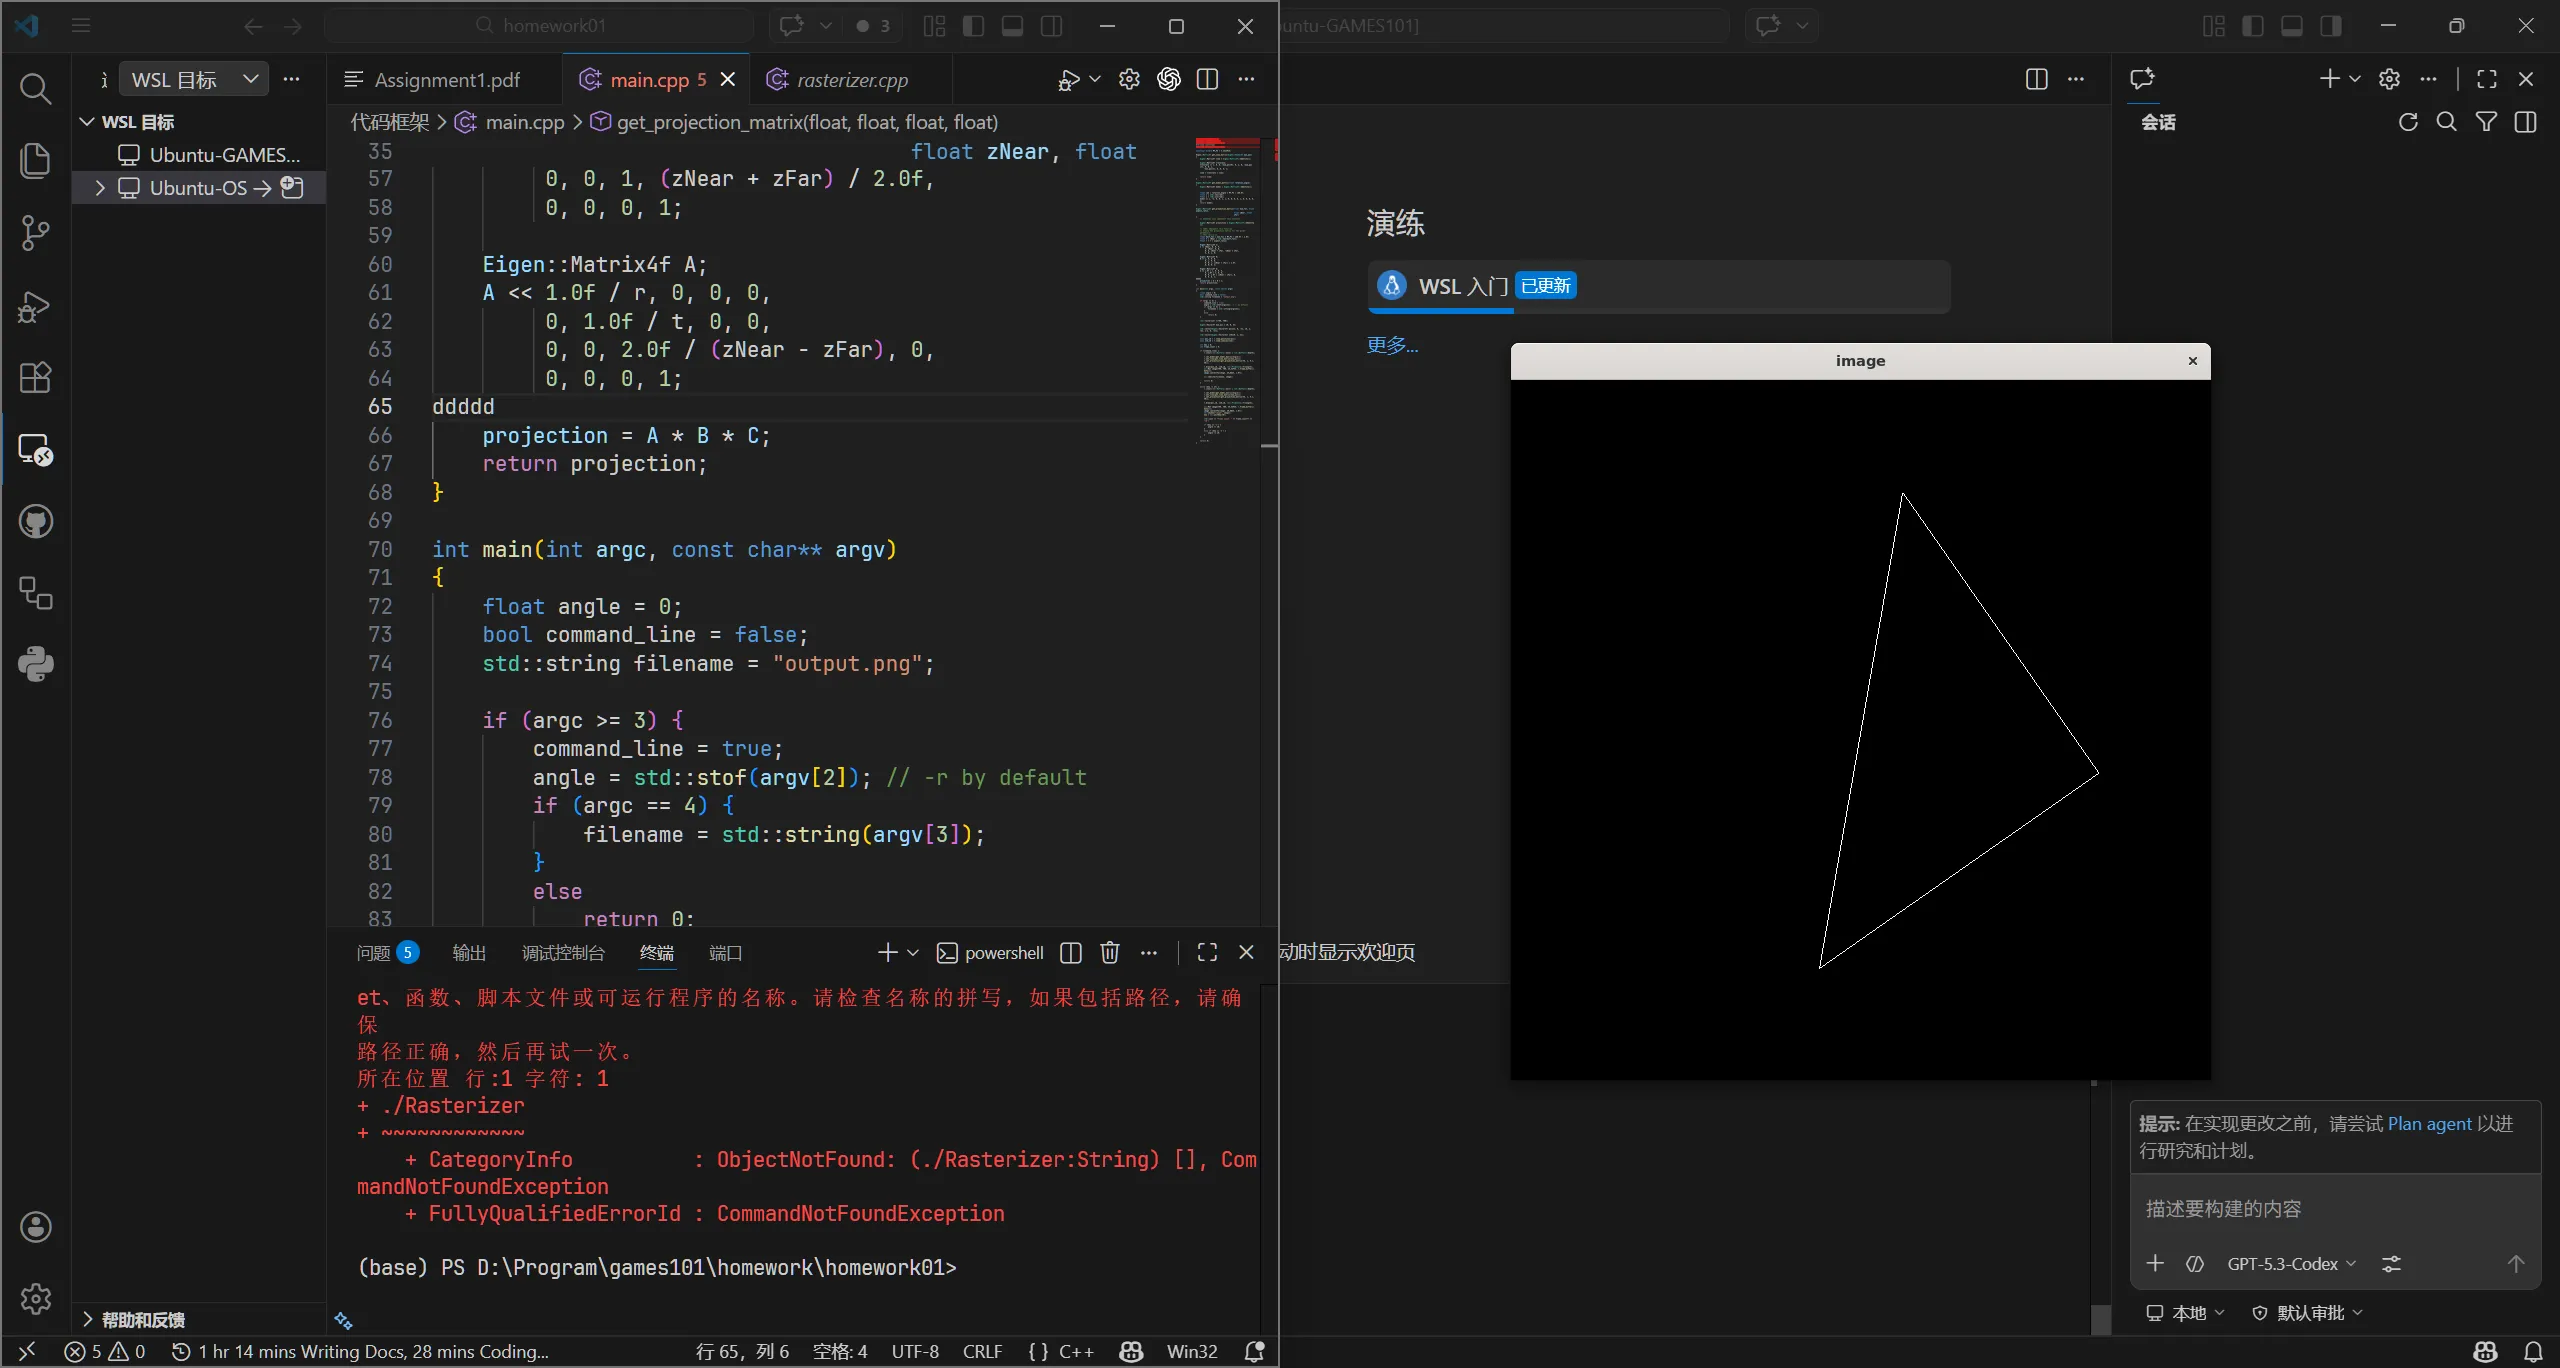The height and width of the screenshot is (1368, 2560).
Task: Toggle maximize terminal panel size
Action: pyautogui.click(x=1207, y=953)
